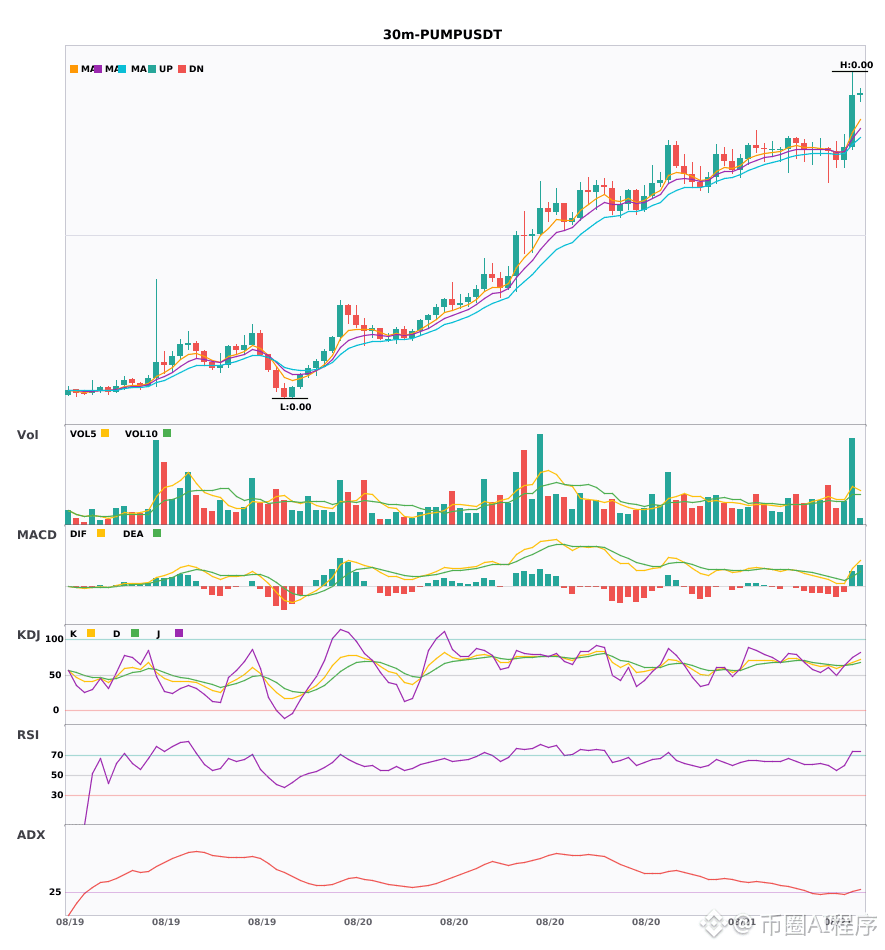Click the DN legend text
This screenshot has height=950, width=885.
click(x=196, y=69)
